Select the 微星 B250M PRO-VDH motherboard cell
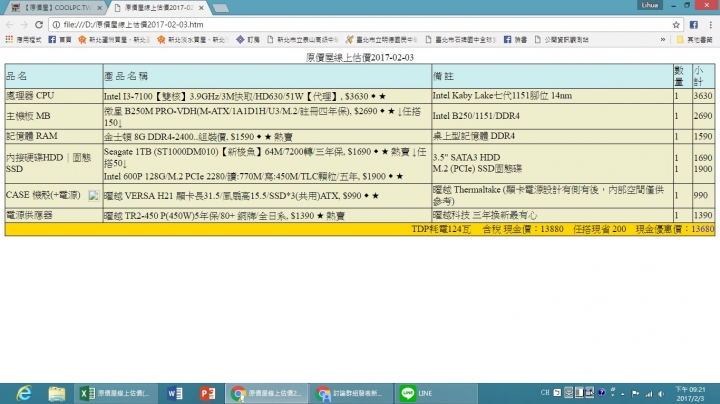 267,117
